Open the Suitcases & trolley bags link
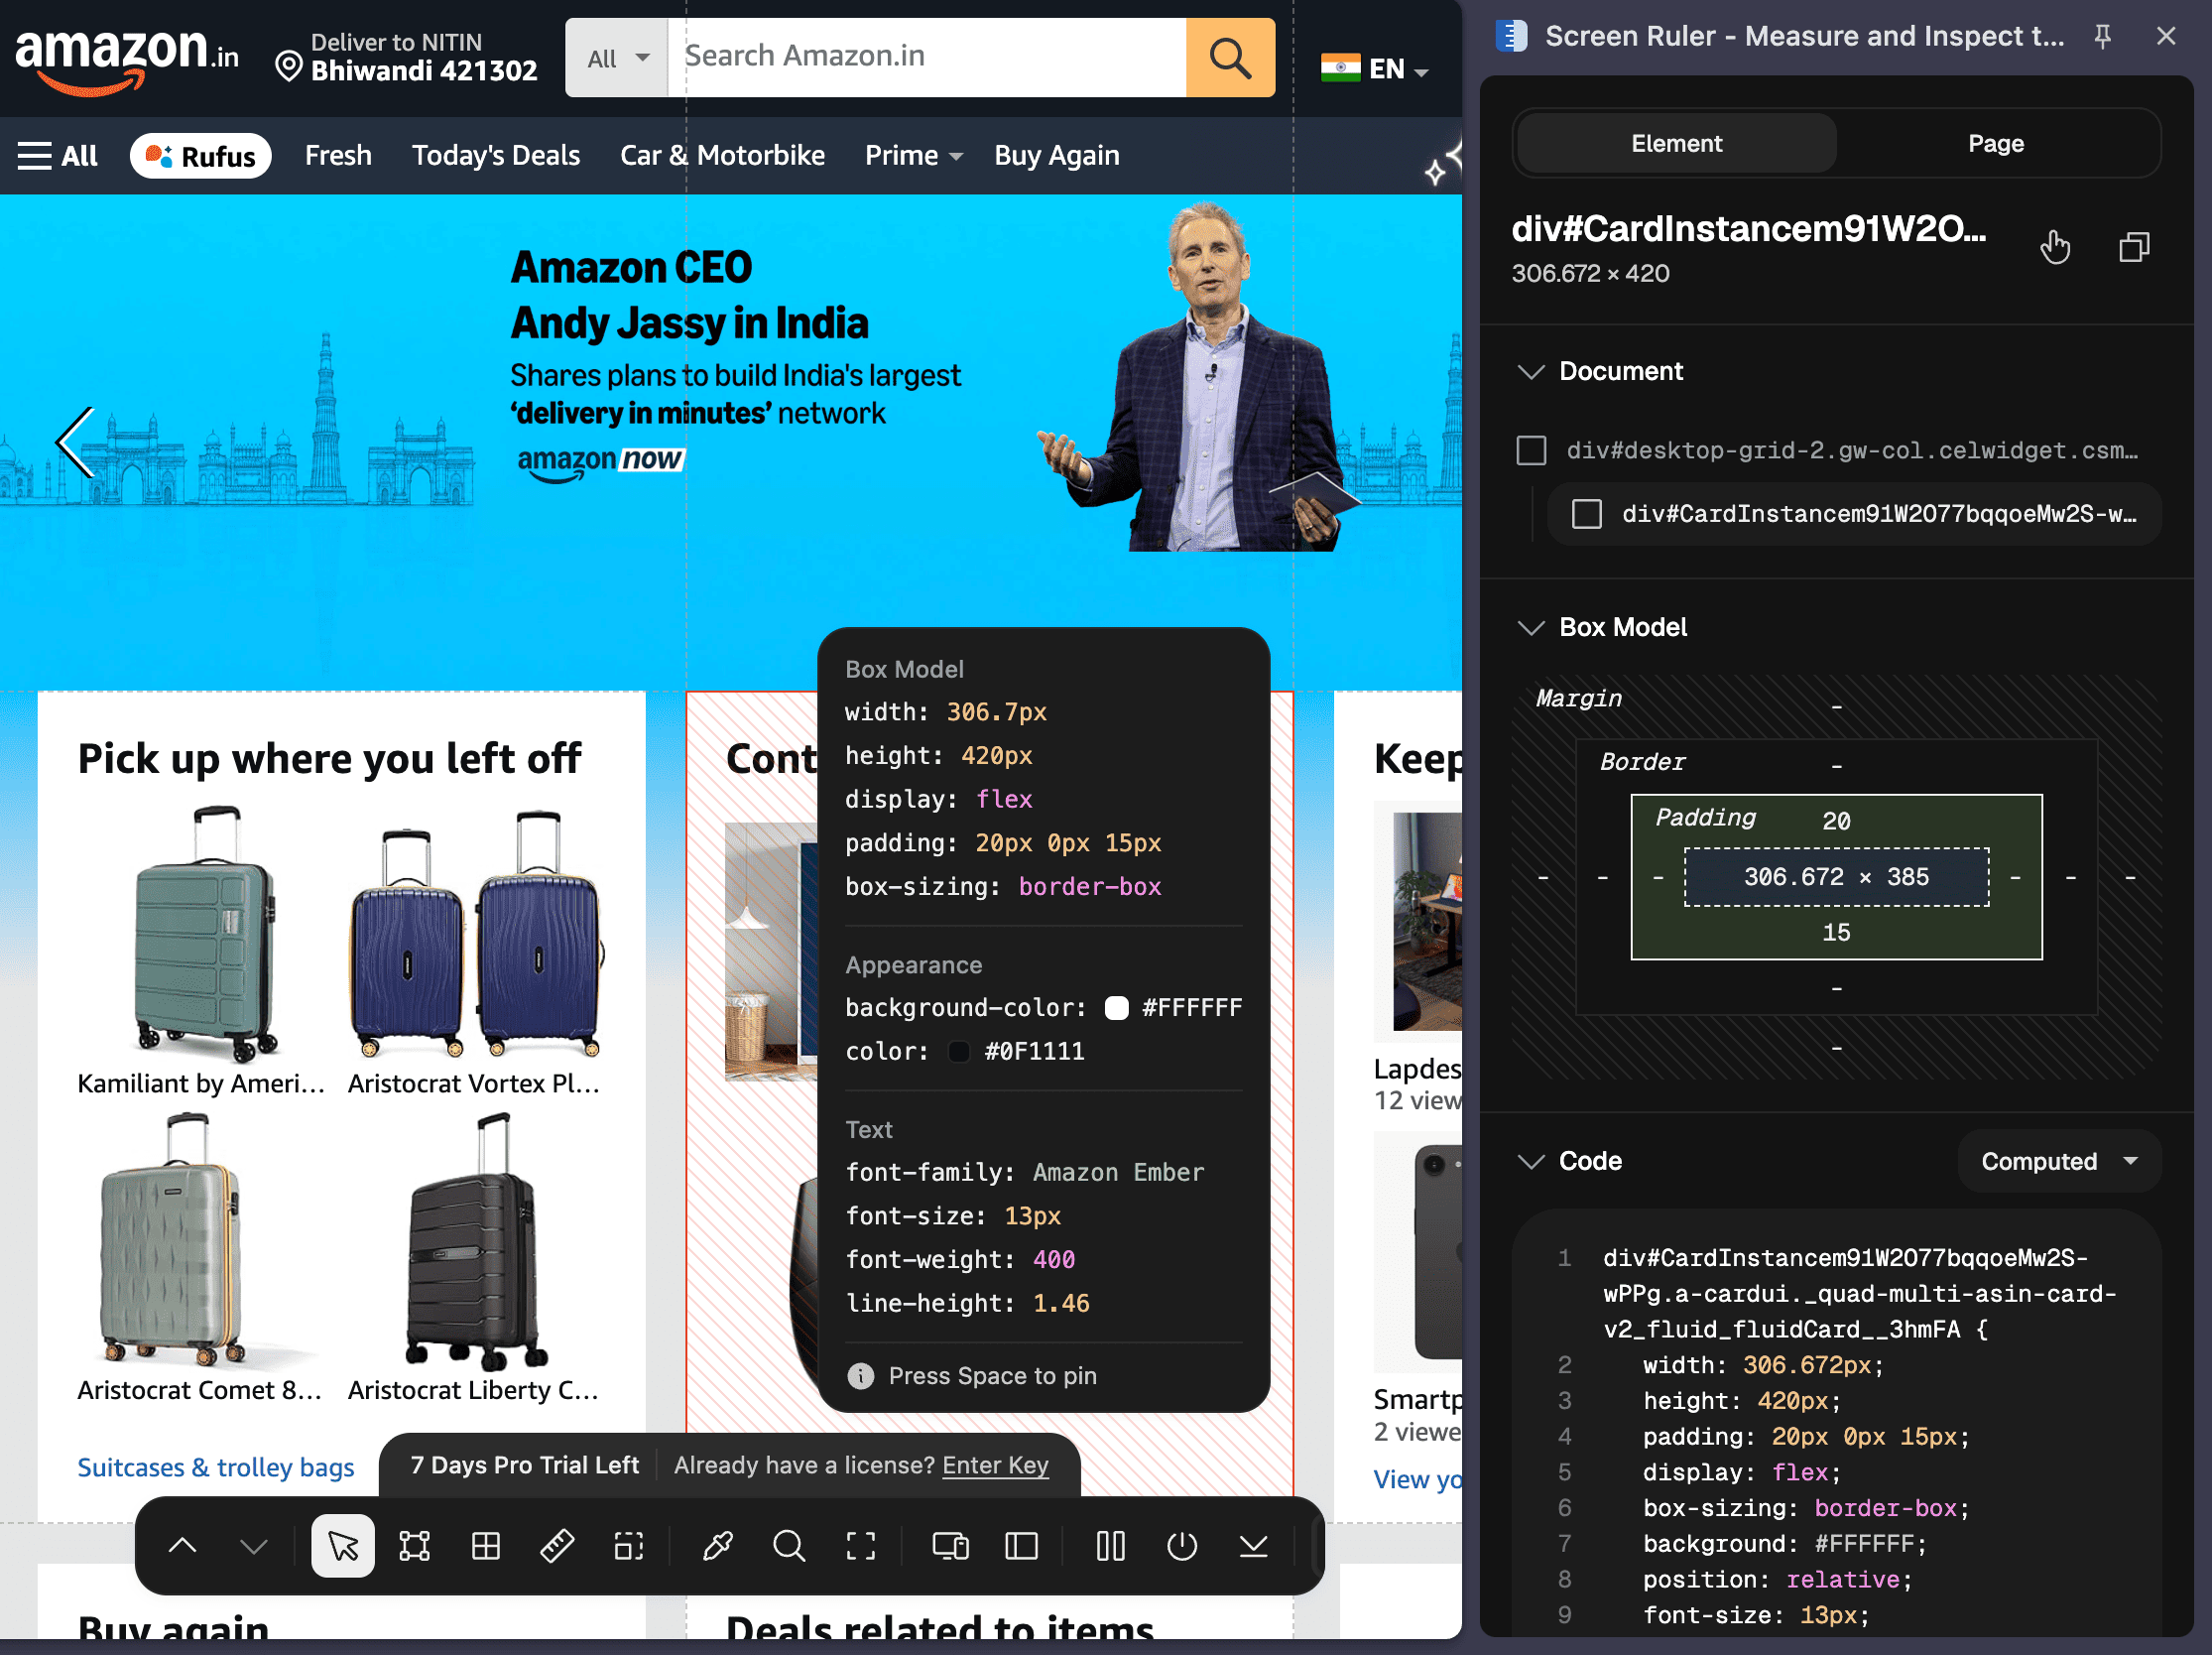Viewport: 2212px width, 1655px height. [216, 1467]
